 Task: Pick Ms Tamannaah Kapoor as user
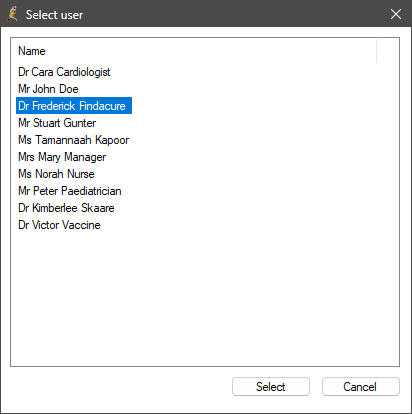(73, 140)
